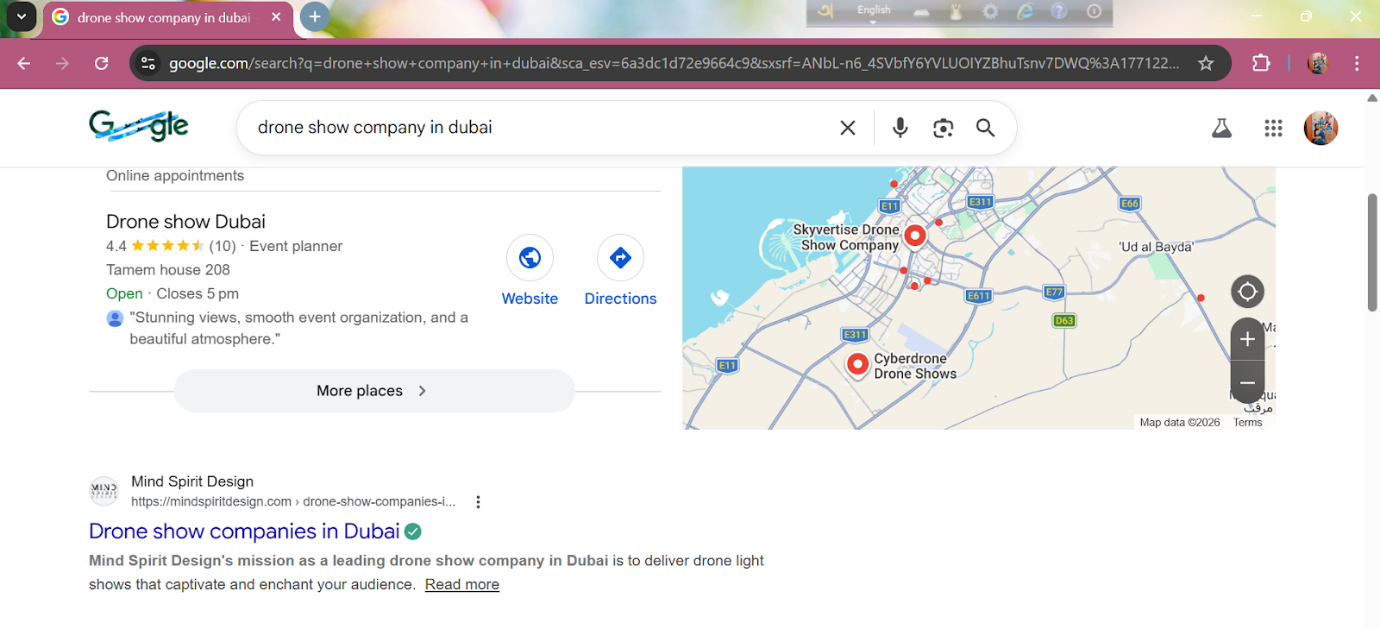
Task: Expand the More places list
Action: 374,391
